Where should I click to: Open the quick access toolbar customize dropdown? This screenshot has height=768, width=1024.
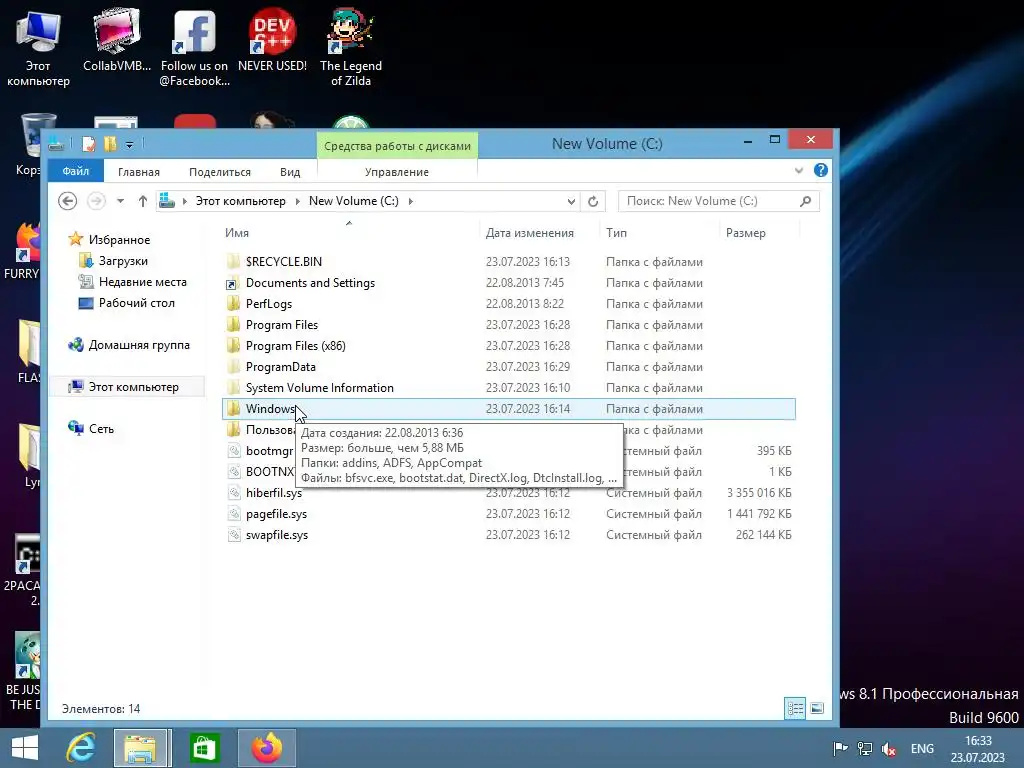tap(129, 144)
